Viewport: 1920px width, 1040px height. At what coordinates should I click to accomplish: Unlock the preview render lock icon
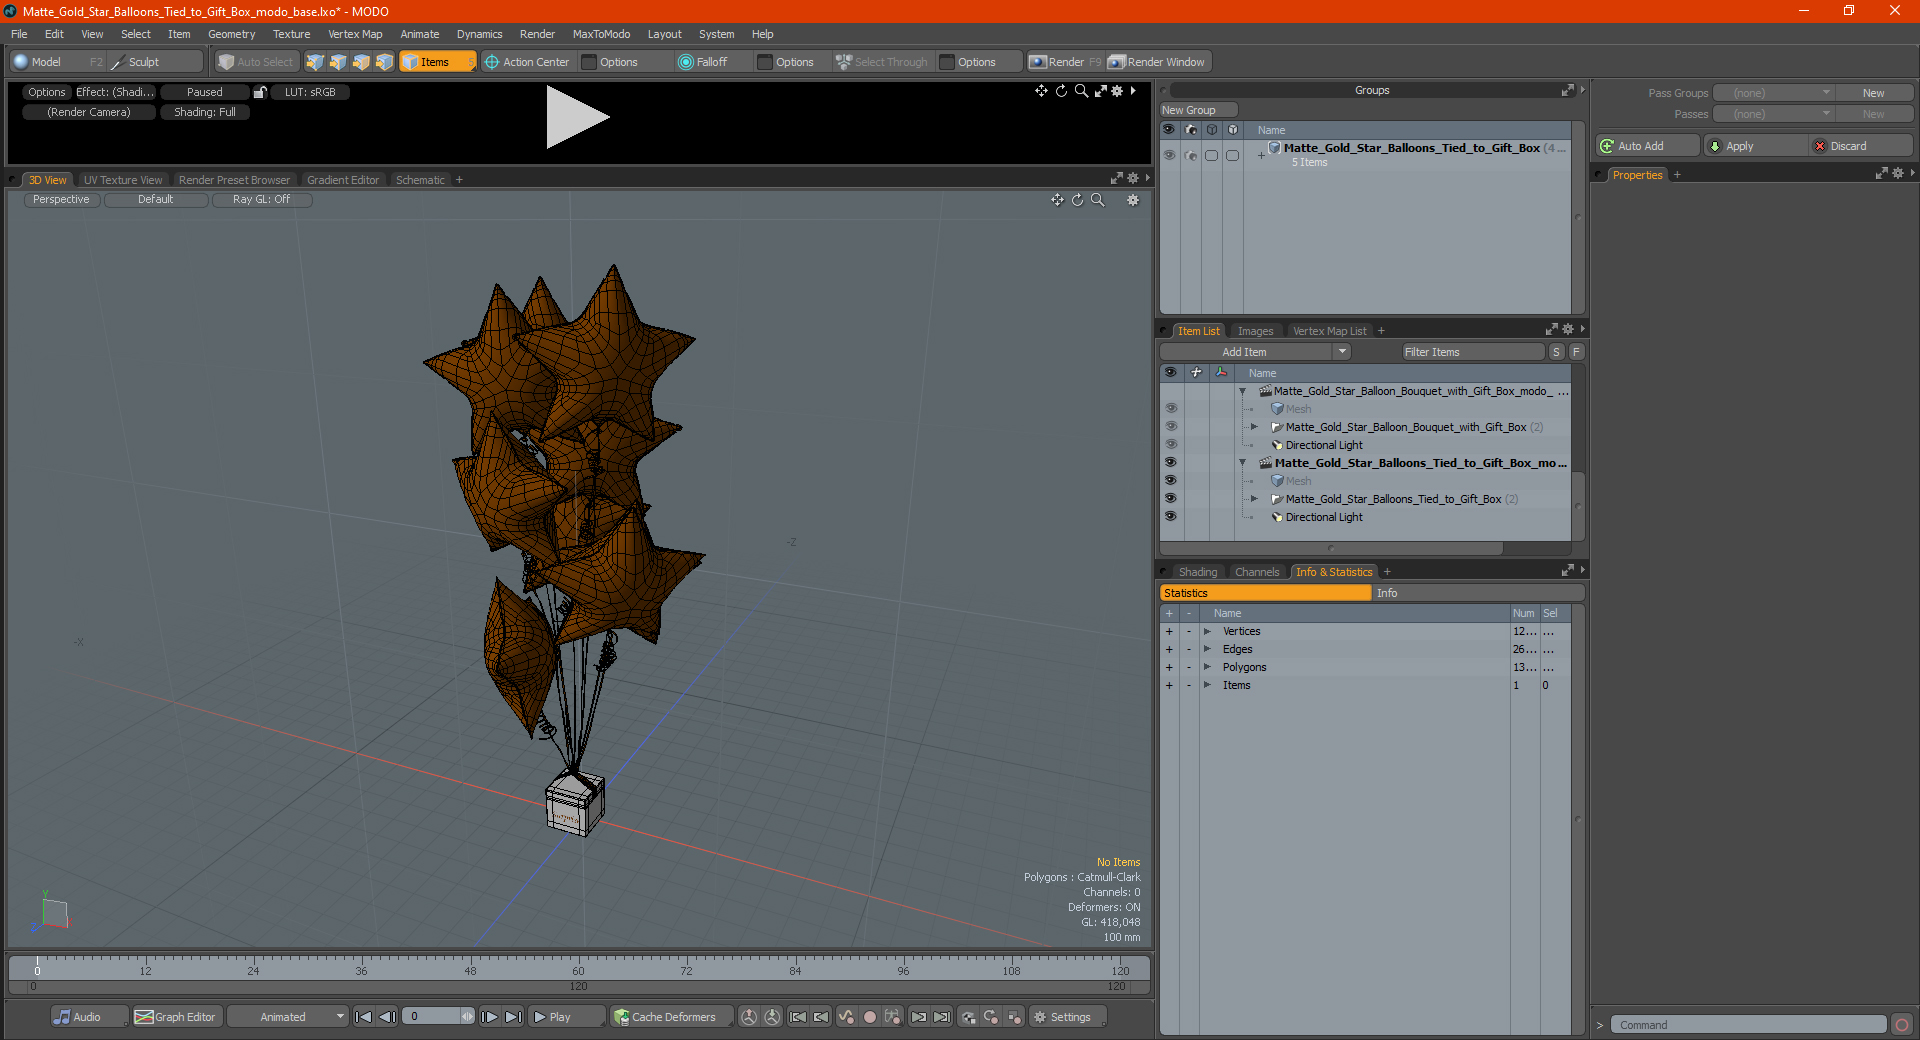(260, 92)
